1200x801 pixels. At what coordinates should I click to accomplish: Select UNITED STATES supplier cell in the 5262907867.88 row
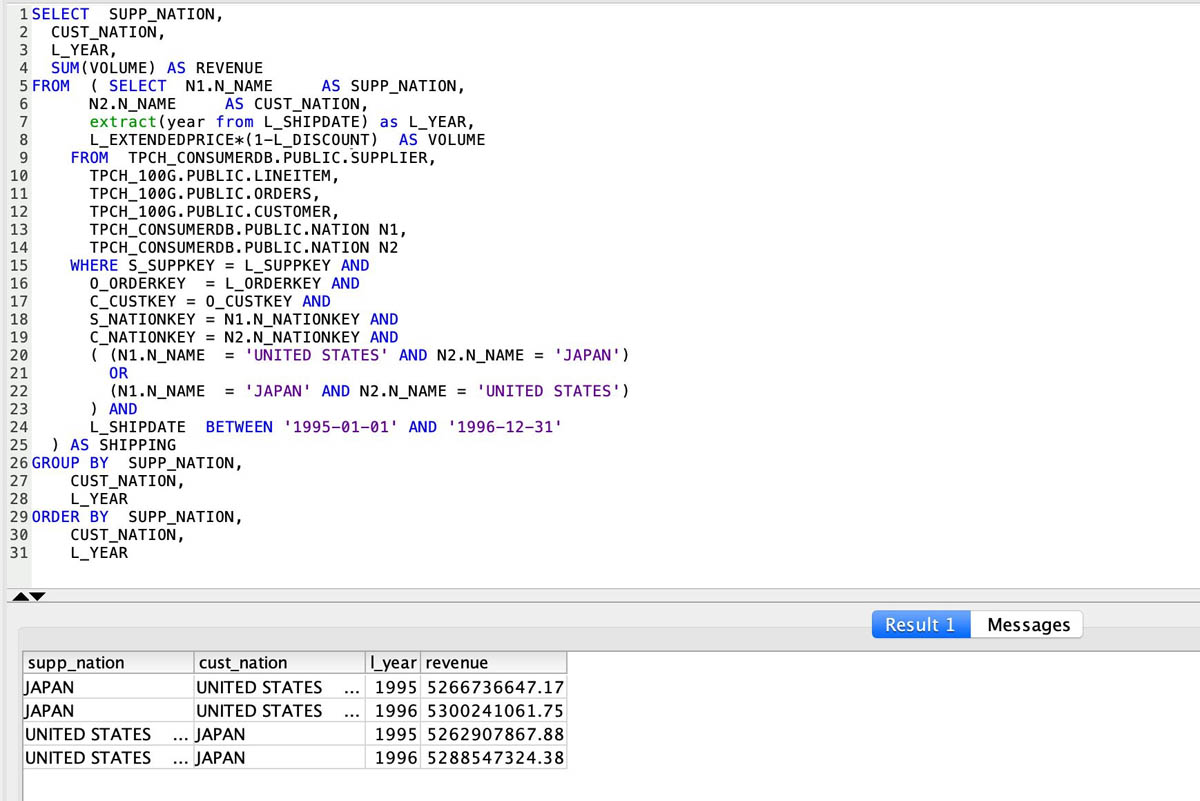[x=109, y=734]
